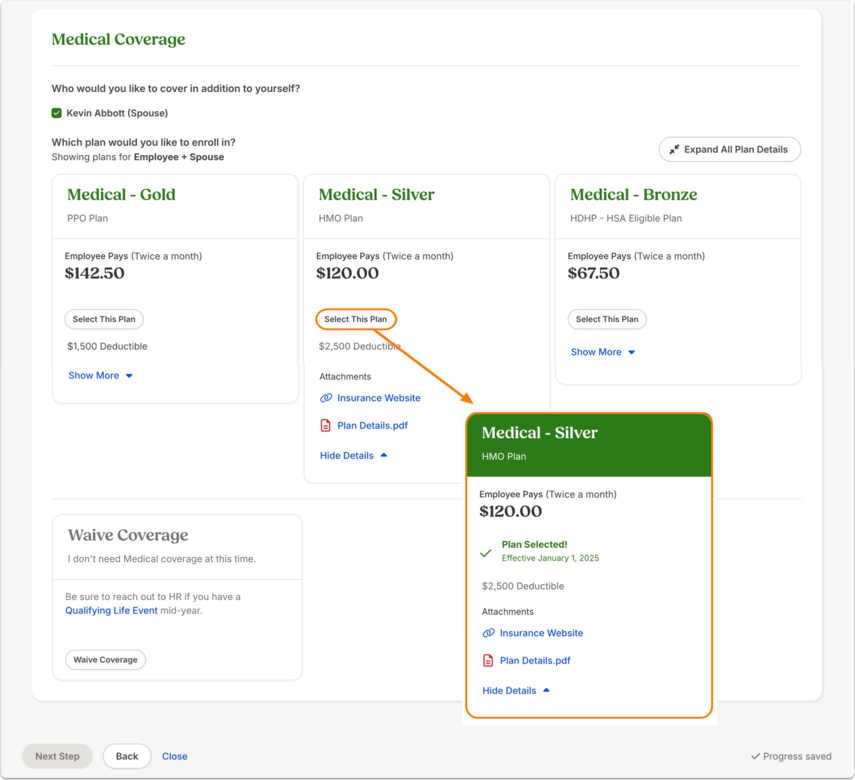The height and width of the screenshot is (780, 855).
Task: Click the Medical - Gold plan title
Action: click(121, 195)
